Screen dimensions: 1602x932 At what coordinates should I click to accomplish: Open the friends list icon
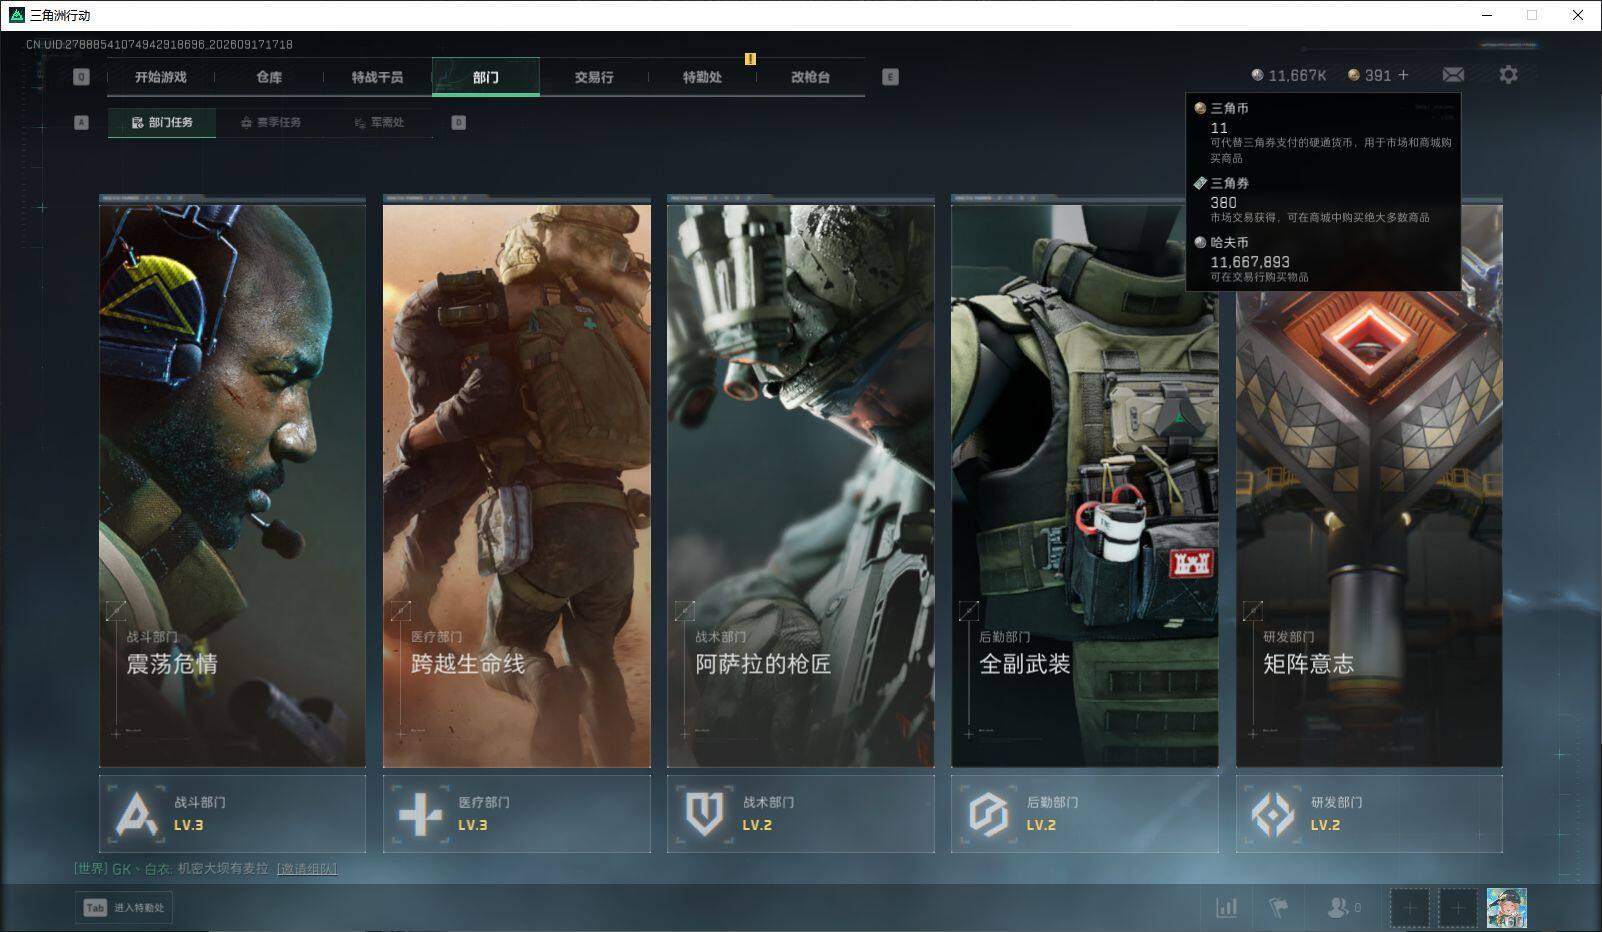tap(1337, 908)
